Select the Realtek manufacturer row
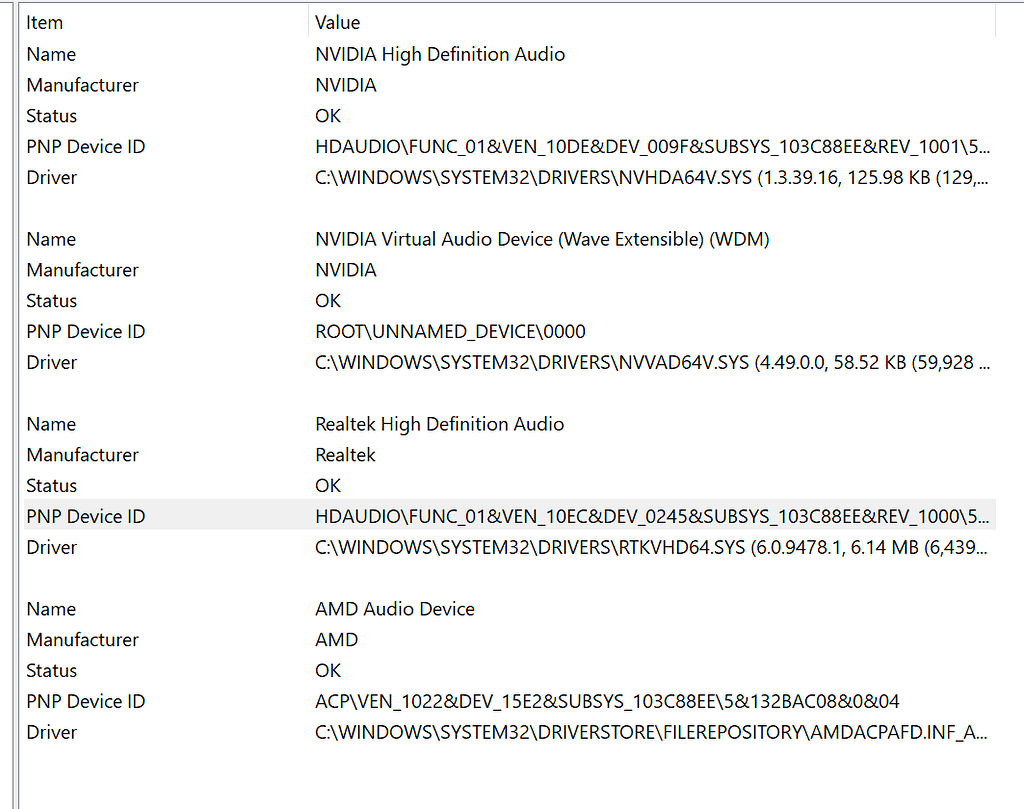 point(345,455)
